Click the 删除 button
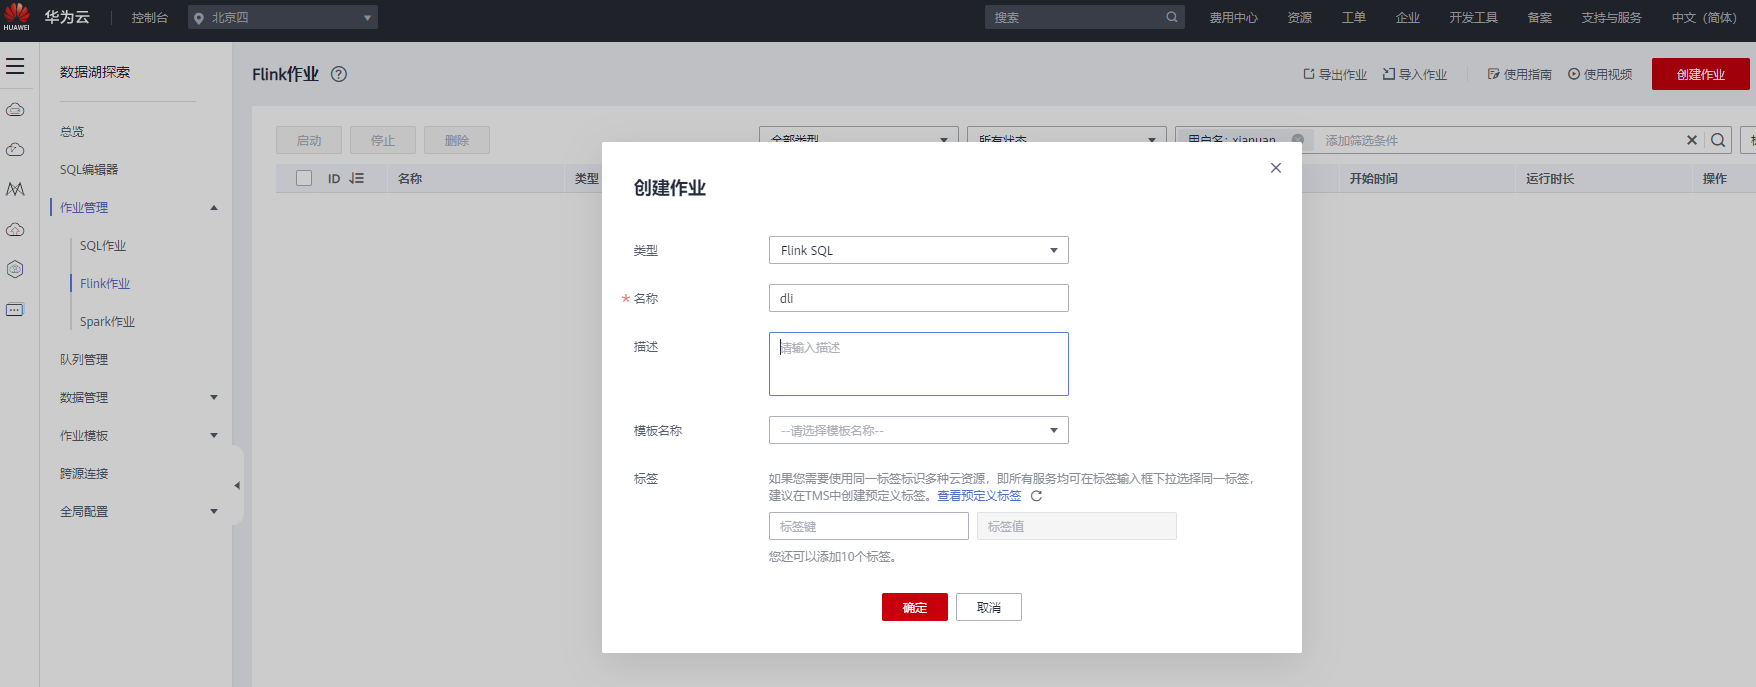This screenshot has width=1756, height=687. [x=457, y=140]
